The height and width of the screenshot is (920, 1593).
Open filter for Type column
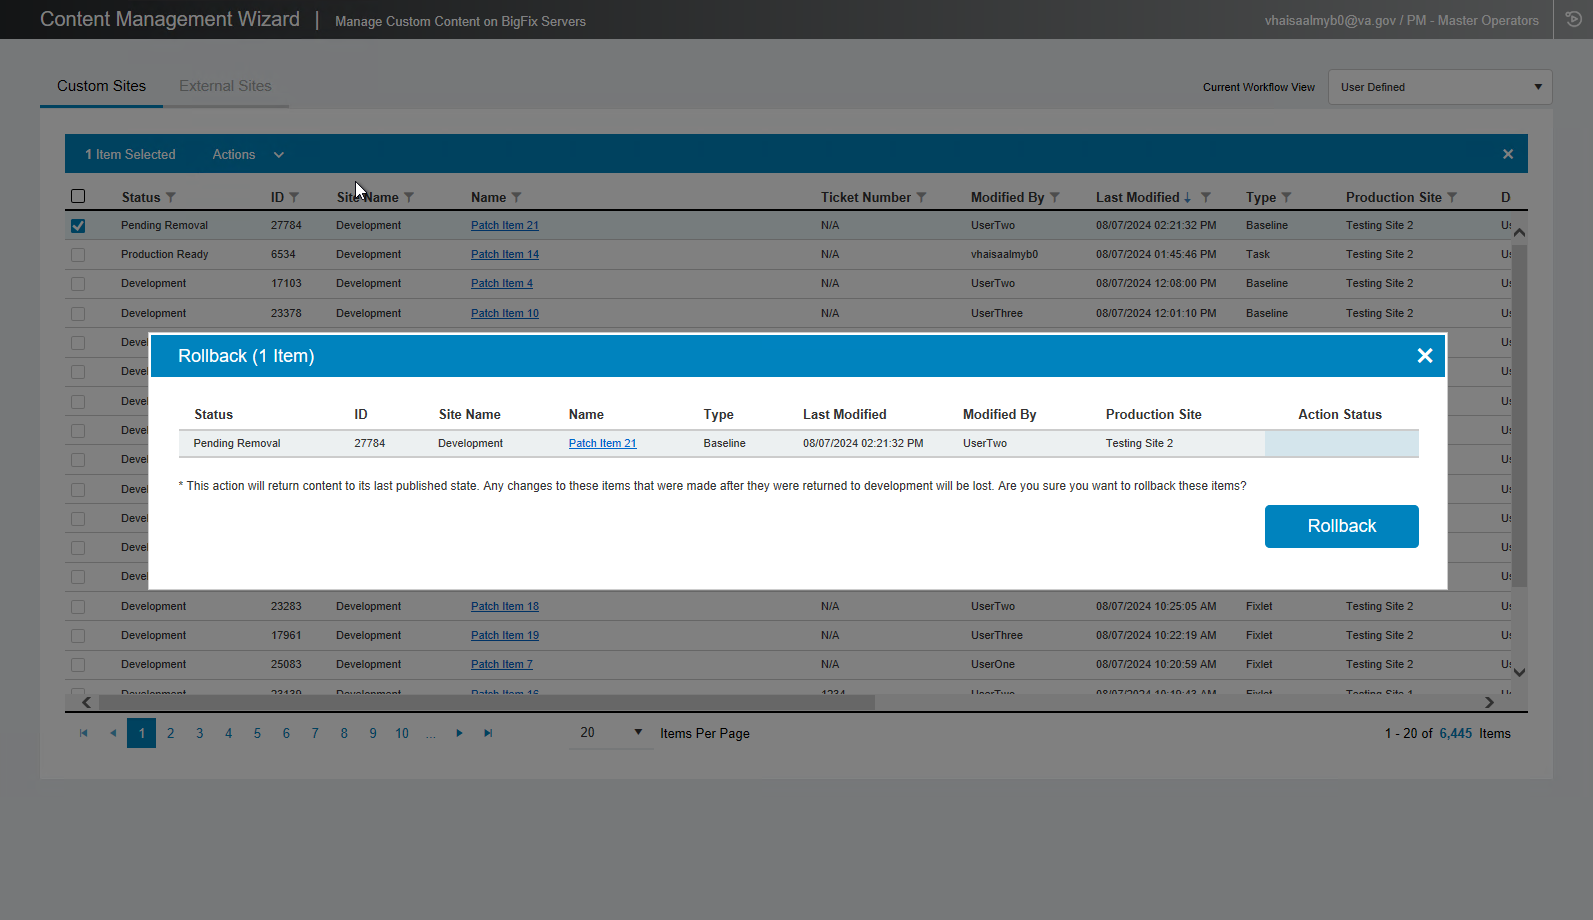point(1287,197)
